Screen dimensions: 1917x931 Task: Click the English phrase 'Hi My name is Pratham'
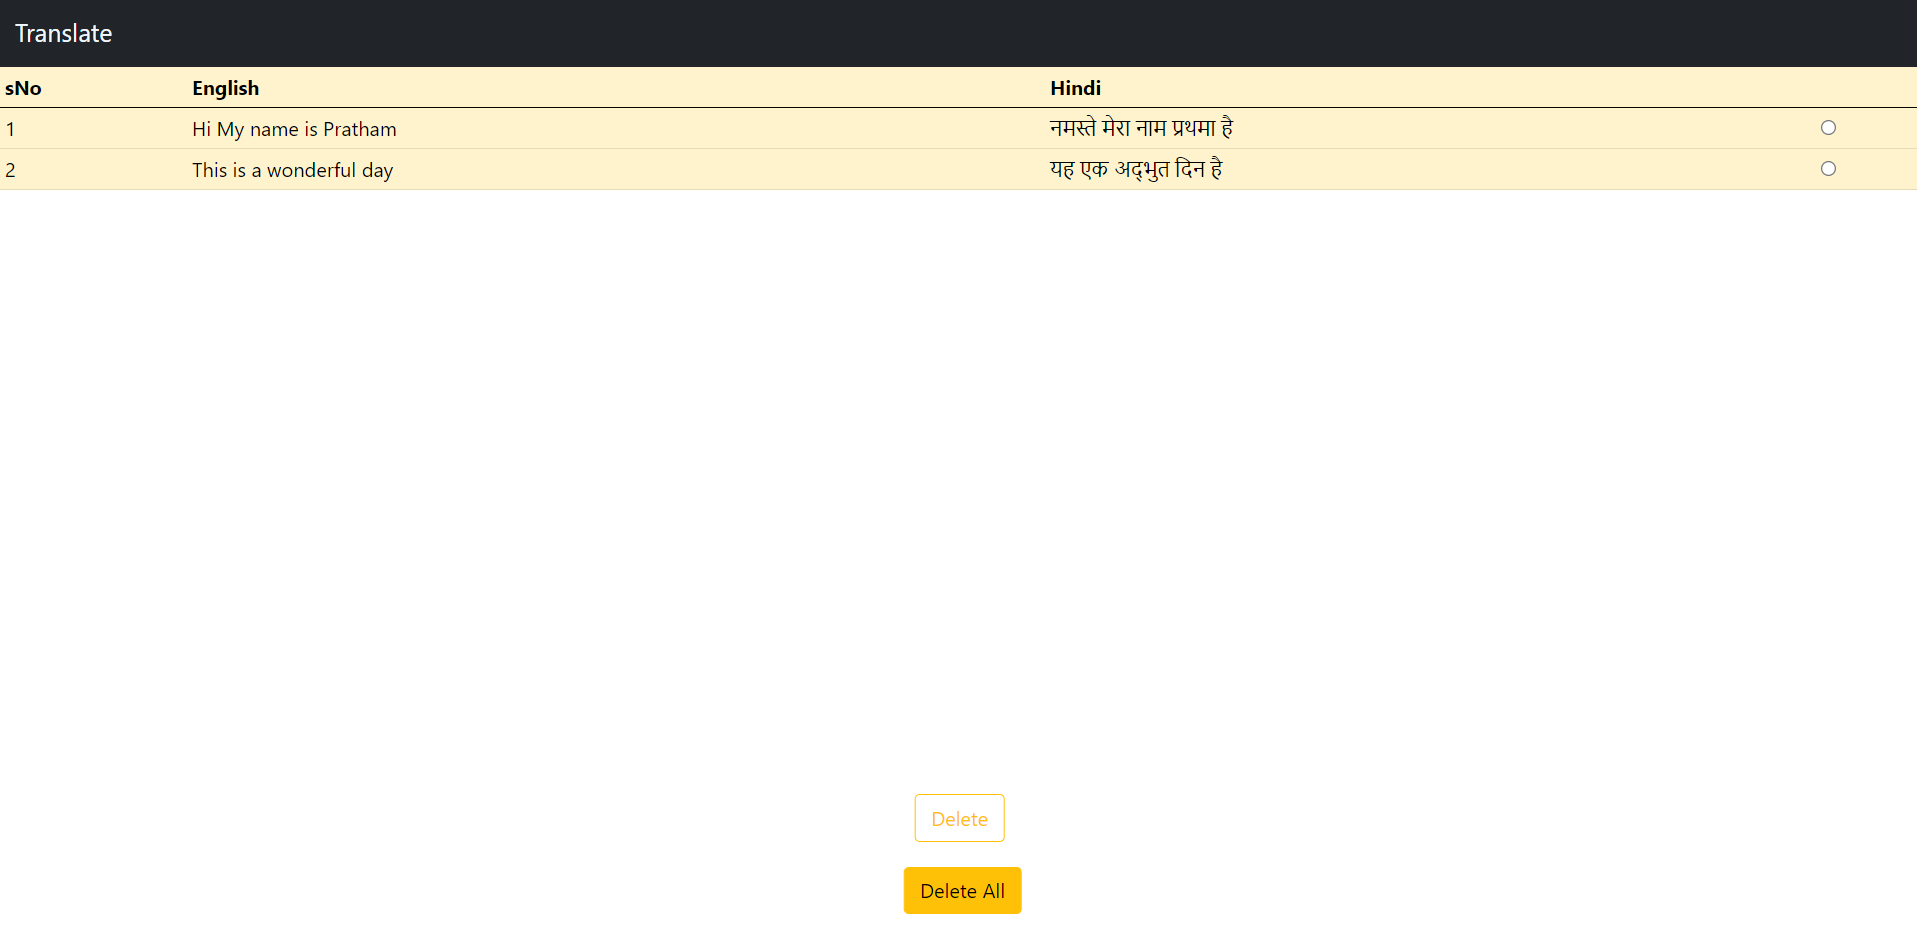tap(294, 128)
